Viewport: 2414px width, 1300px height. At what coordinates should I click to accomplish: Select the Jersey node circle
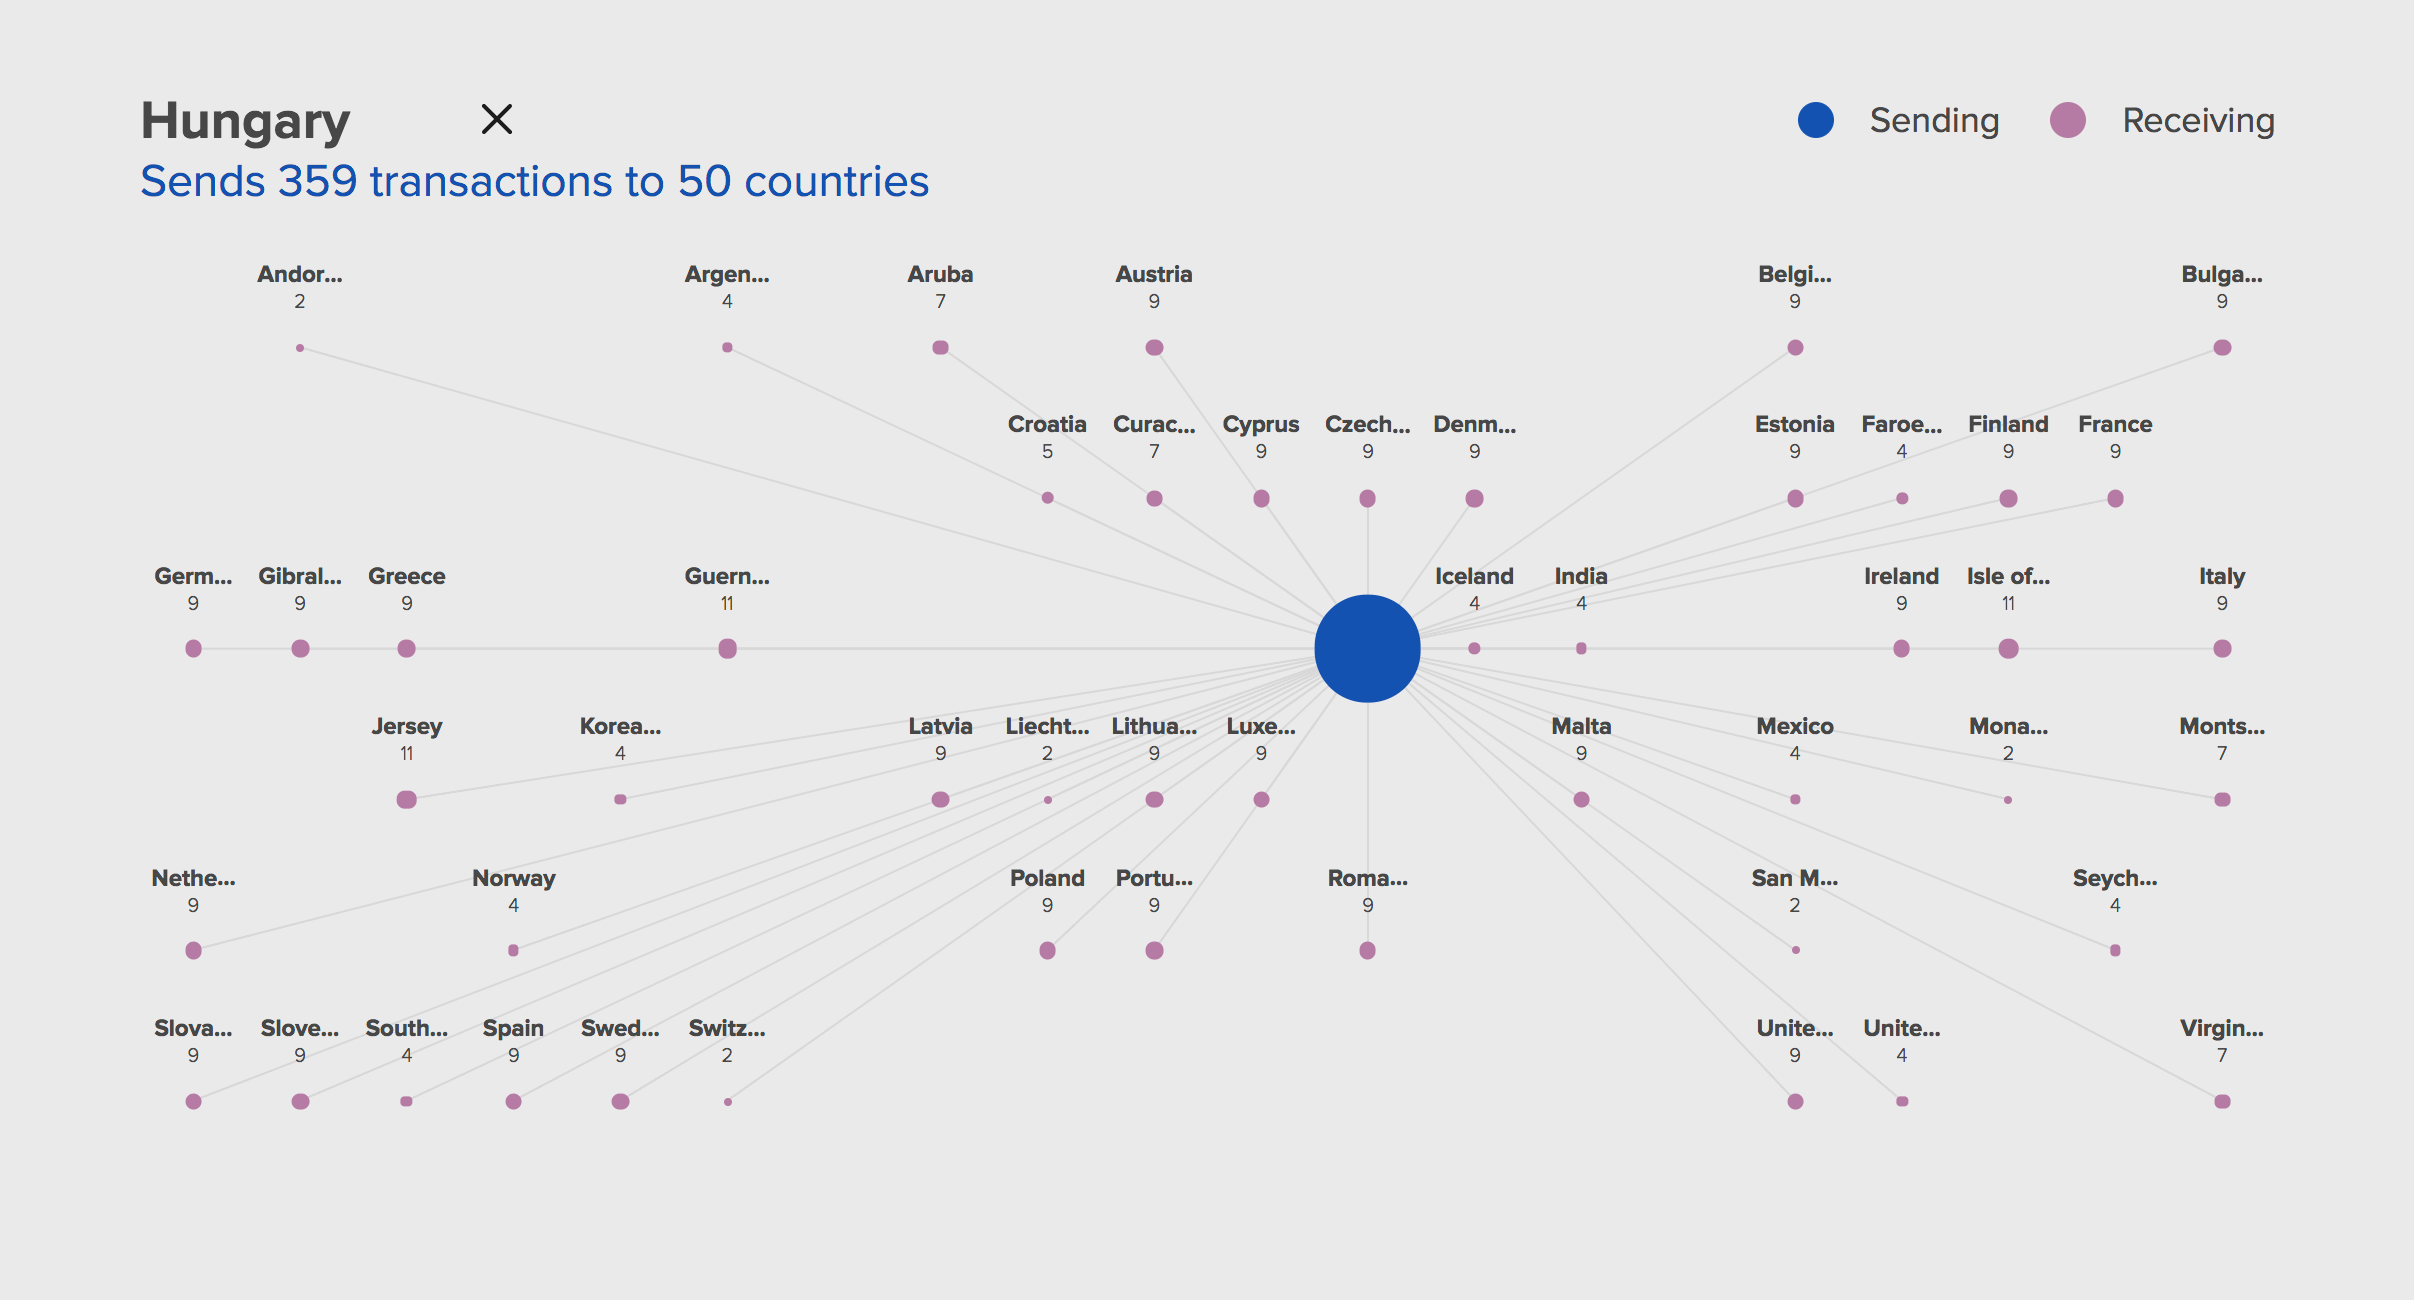click(x=407, y=799)
